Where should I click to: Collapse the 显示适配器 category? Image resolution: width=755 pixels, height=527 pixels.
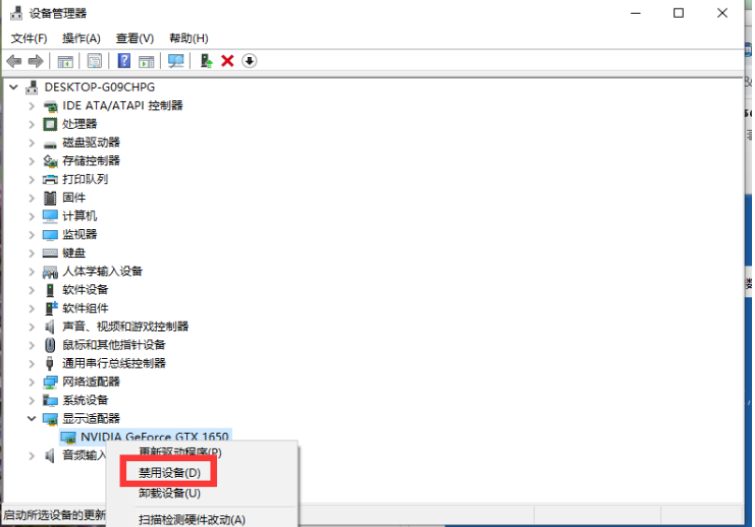tap(32, 419)
